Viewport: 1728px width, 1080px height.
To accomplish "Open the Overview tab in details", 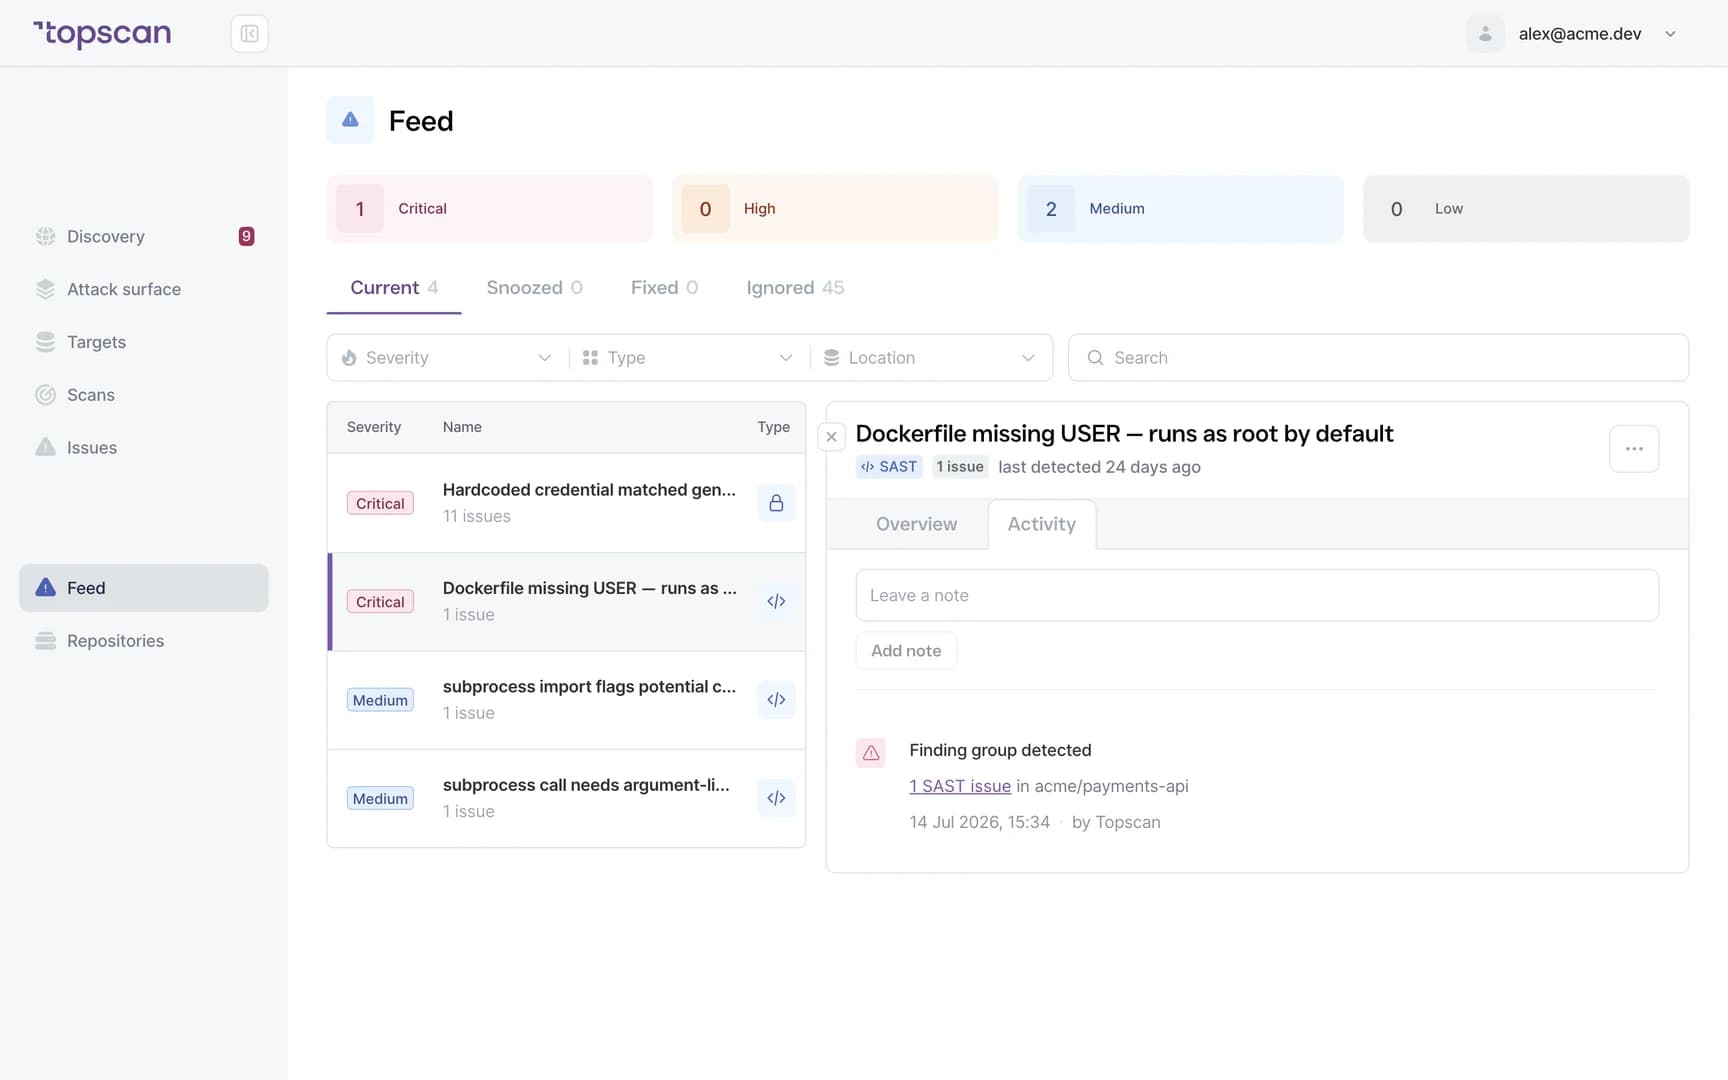I will tap(916, 524).
